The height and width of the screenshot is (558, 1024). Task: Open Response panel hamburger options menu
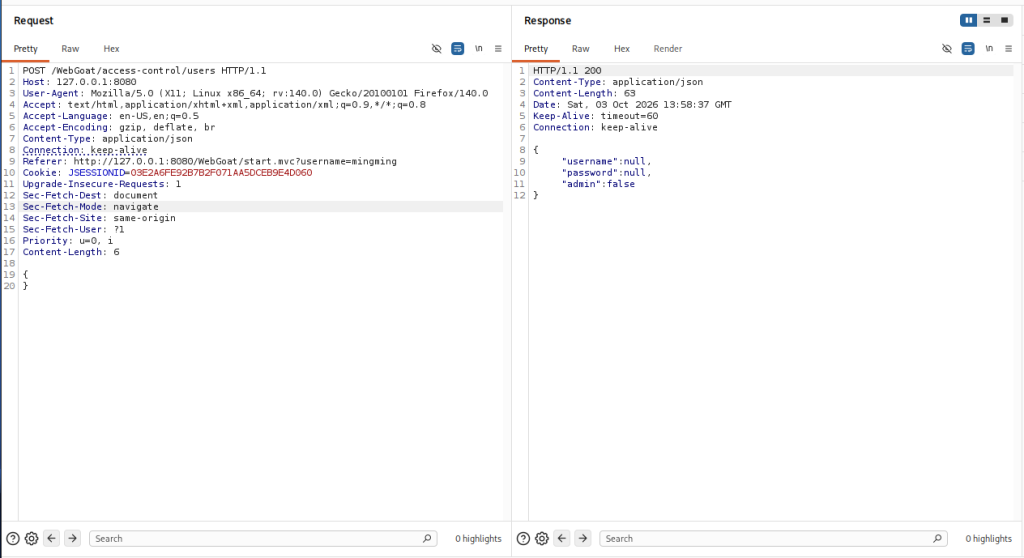pos(1008,48)
